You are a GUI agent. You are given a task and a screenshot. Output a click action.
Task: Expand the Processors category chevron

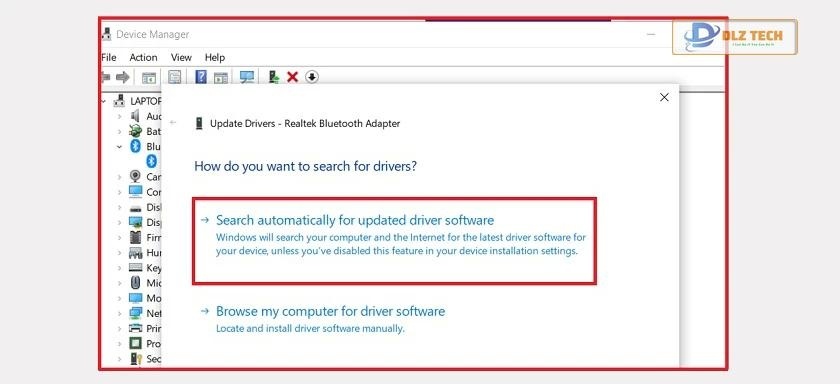click(119, 344)
